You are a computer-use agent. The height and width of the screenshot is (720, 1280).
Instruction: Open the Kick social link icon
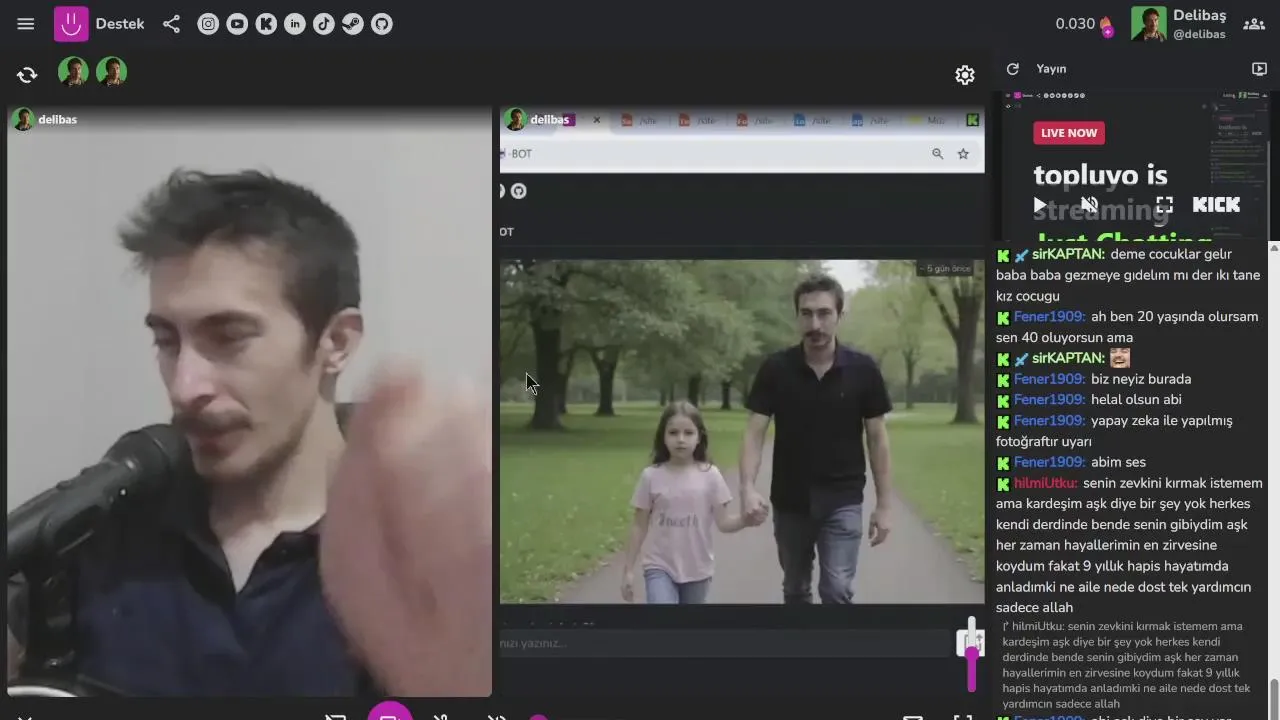pos(266,24)
